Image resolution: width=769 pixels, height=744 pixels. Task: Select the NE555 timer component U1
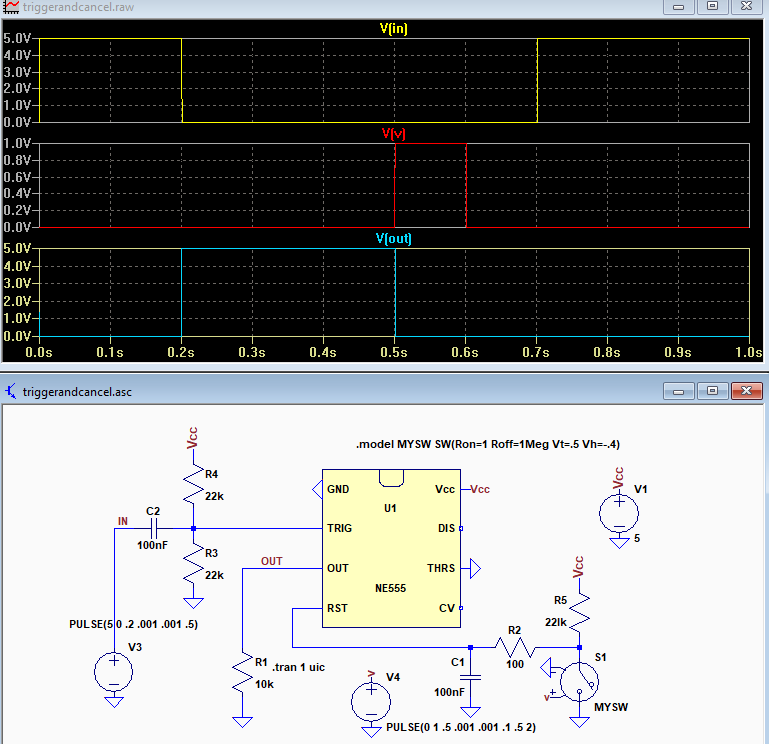tap(391, 548)
